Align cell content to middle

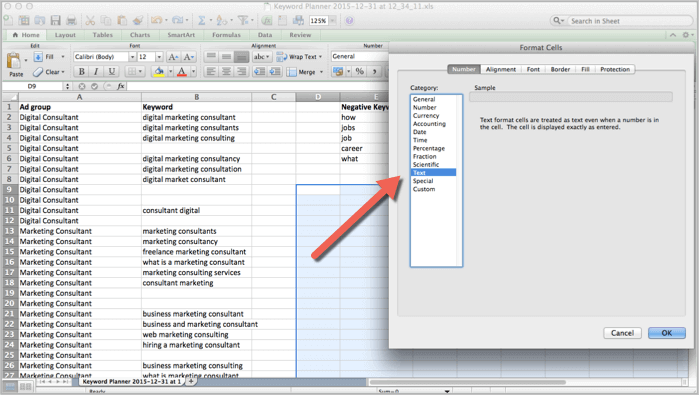tap(226, 57)
